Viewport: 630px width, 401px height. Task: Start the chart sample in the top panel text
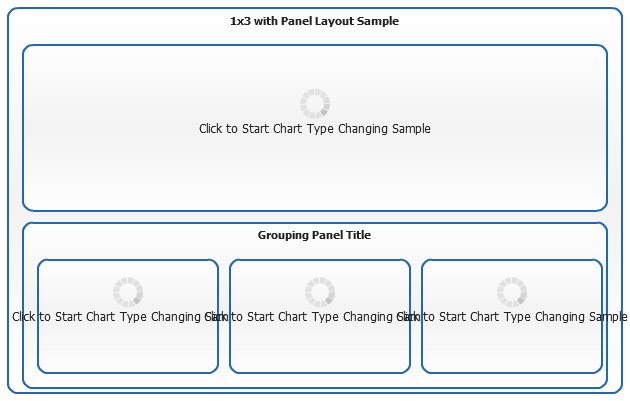pos(315,129)
